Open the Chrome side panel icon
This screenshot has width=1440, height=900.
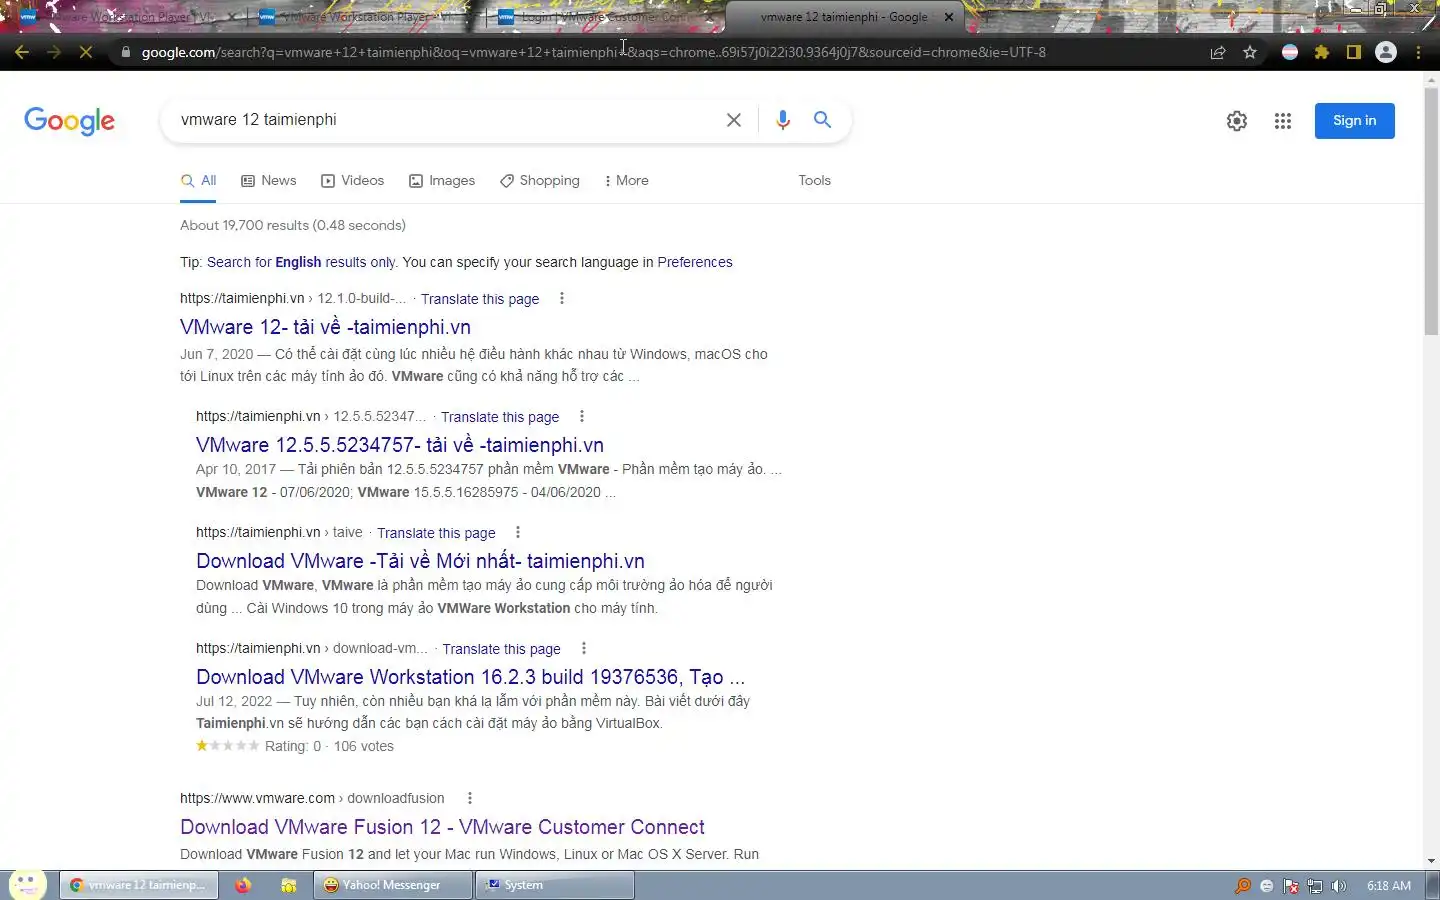coord(1354,52)
